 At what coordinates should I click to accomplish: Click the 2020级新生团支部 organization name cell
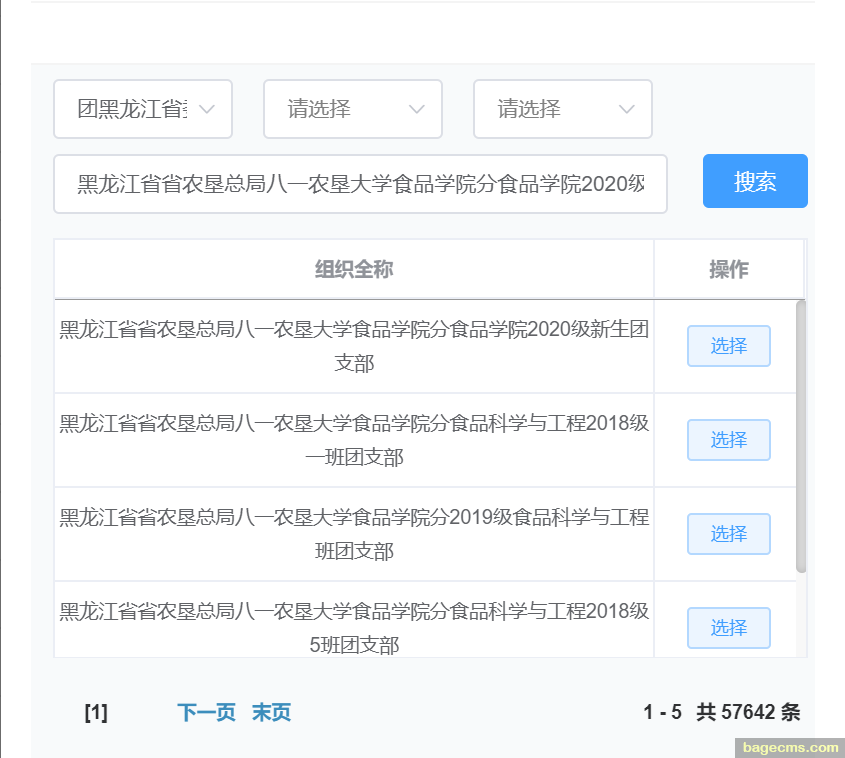354,346
